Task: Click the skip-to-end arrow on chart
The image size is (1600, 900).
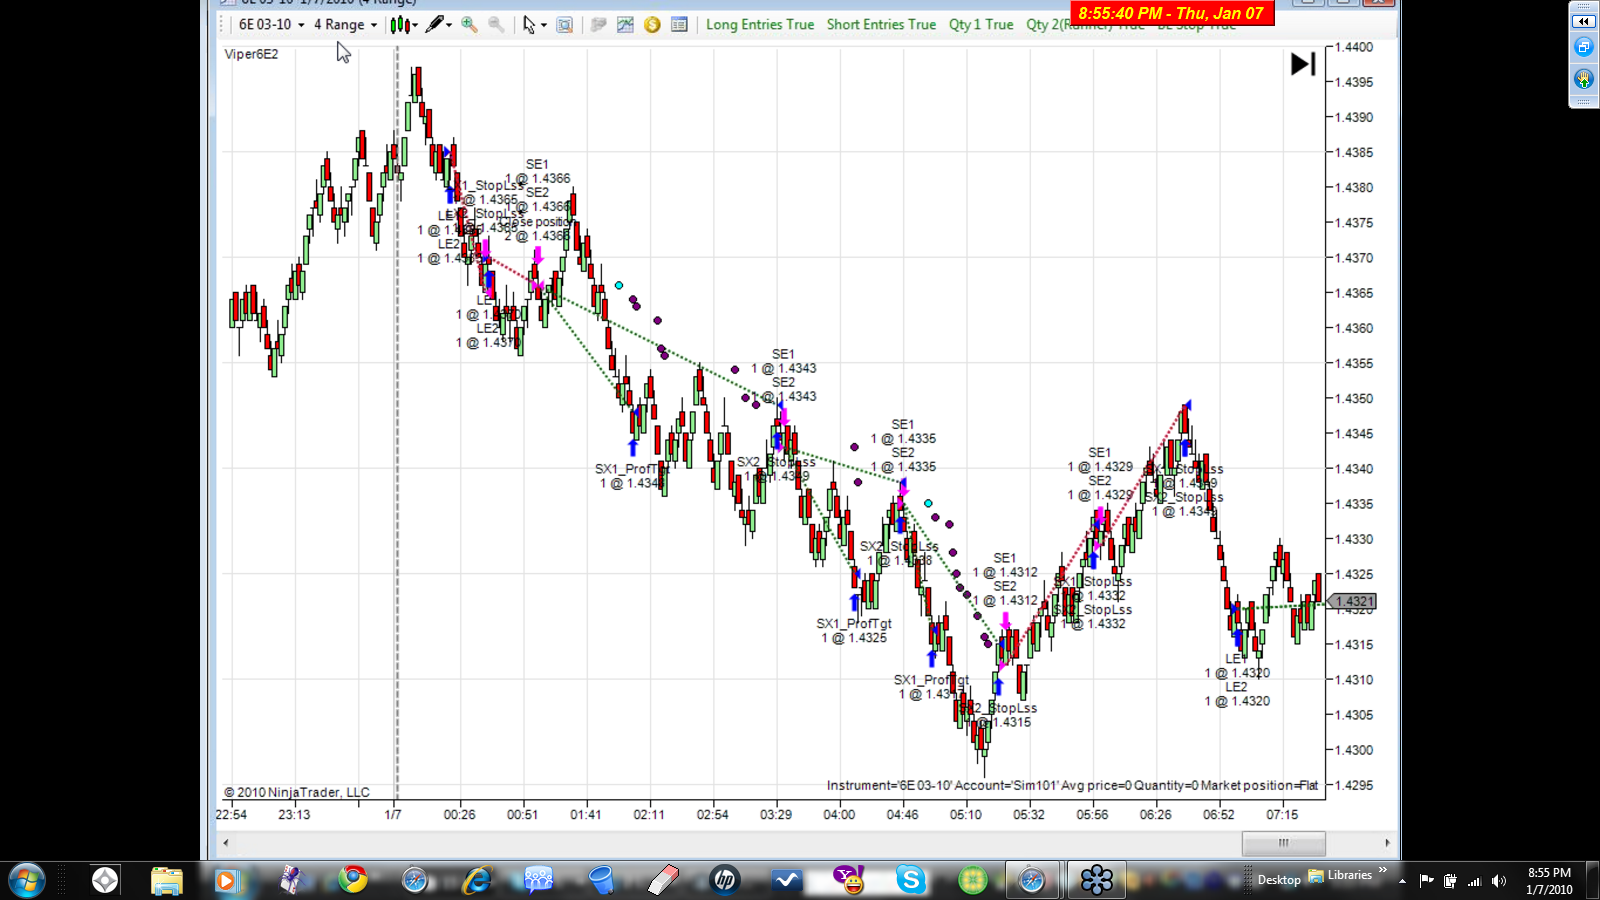Action: 1303,64
